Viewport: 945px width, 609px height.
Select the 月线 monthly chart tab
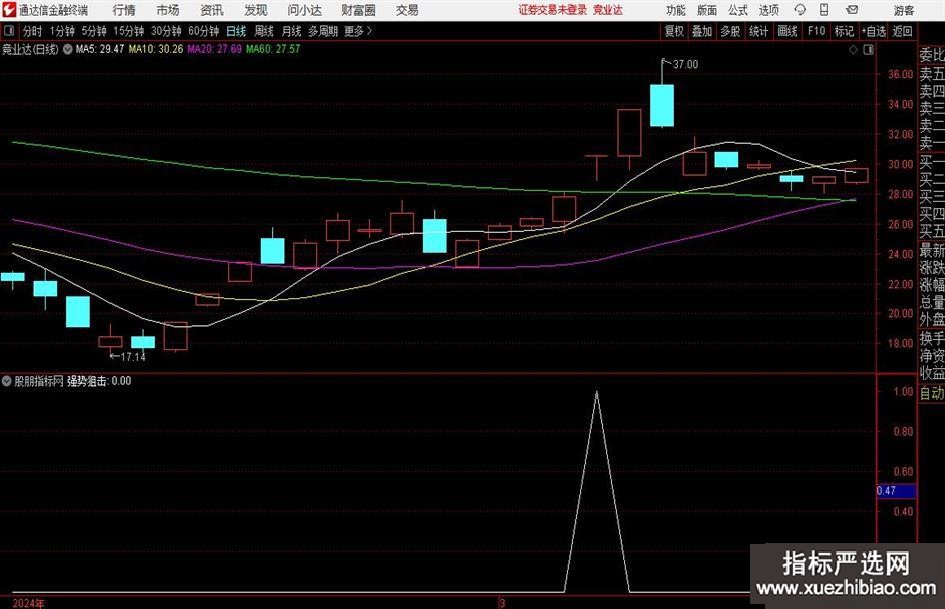(291, 31)
